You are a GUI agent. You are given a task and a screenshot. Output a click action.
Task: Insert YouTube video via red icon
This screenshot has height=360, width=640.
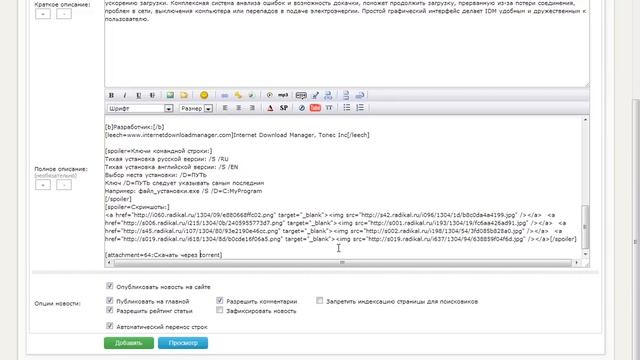(x=315, y=108)
